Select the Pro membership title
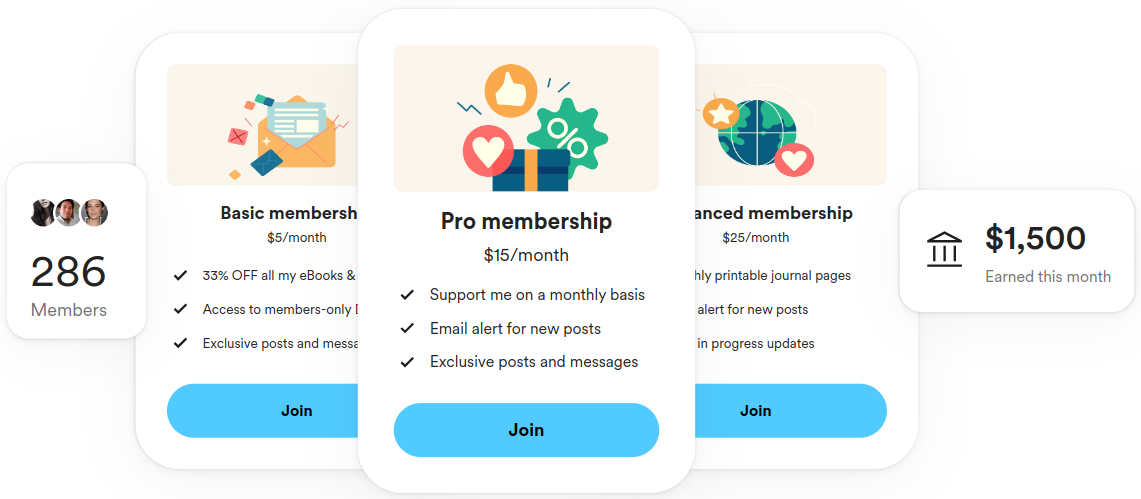 point(526,221)
